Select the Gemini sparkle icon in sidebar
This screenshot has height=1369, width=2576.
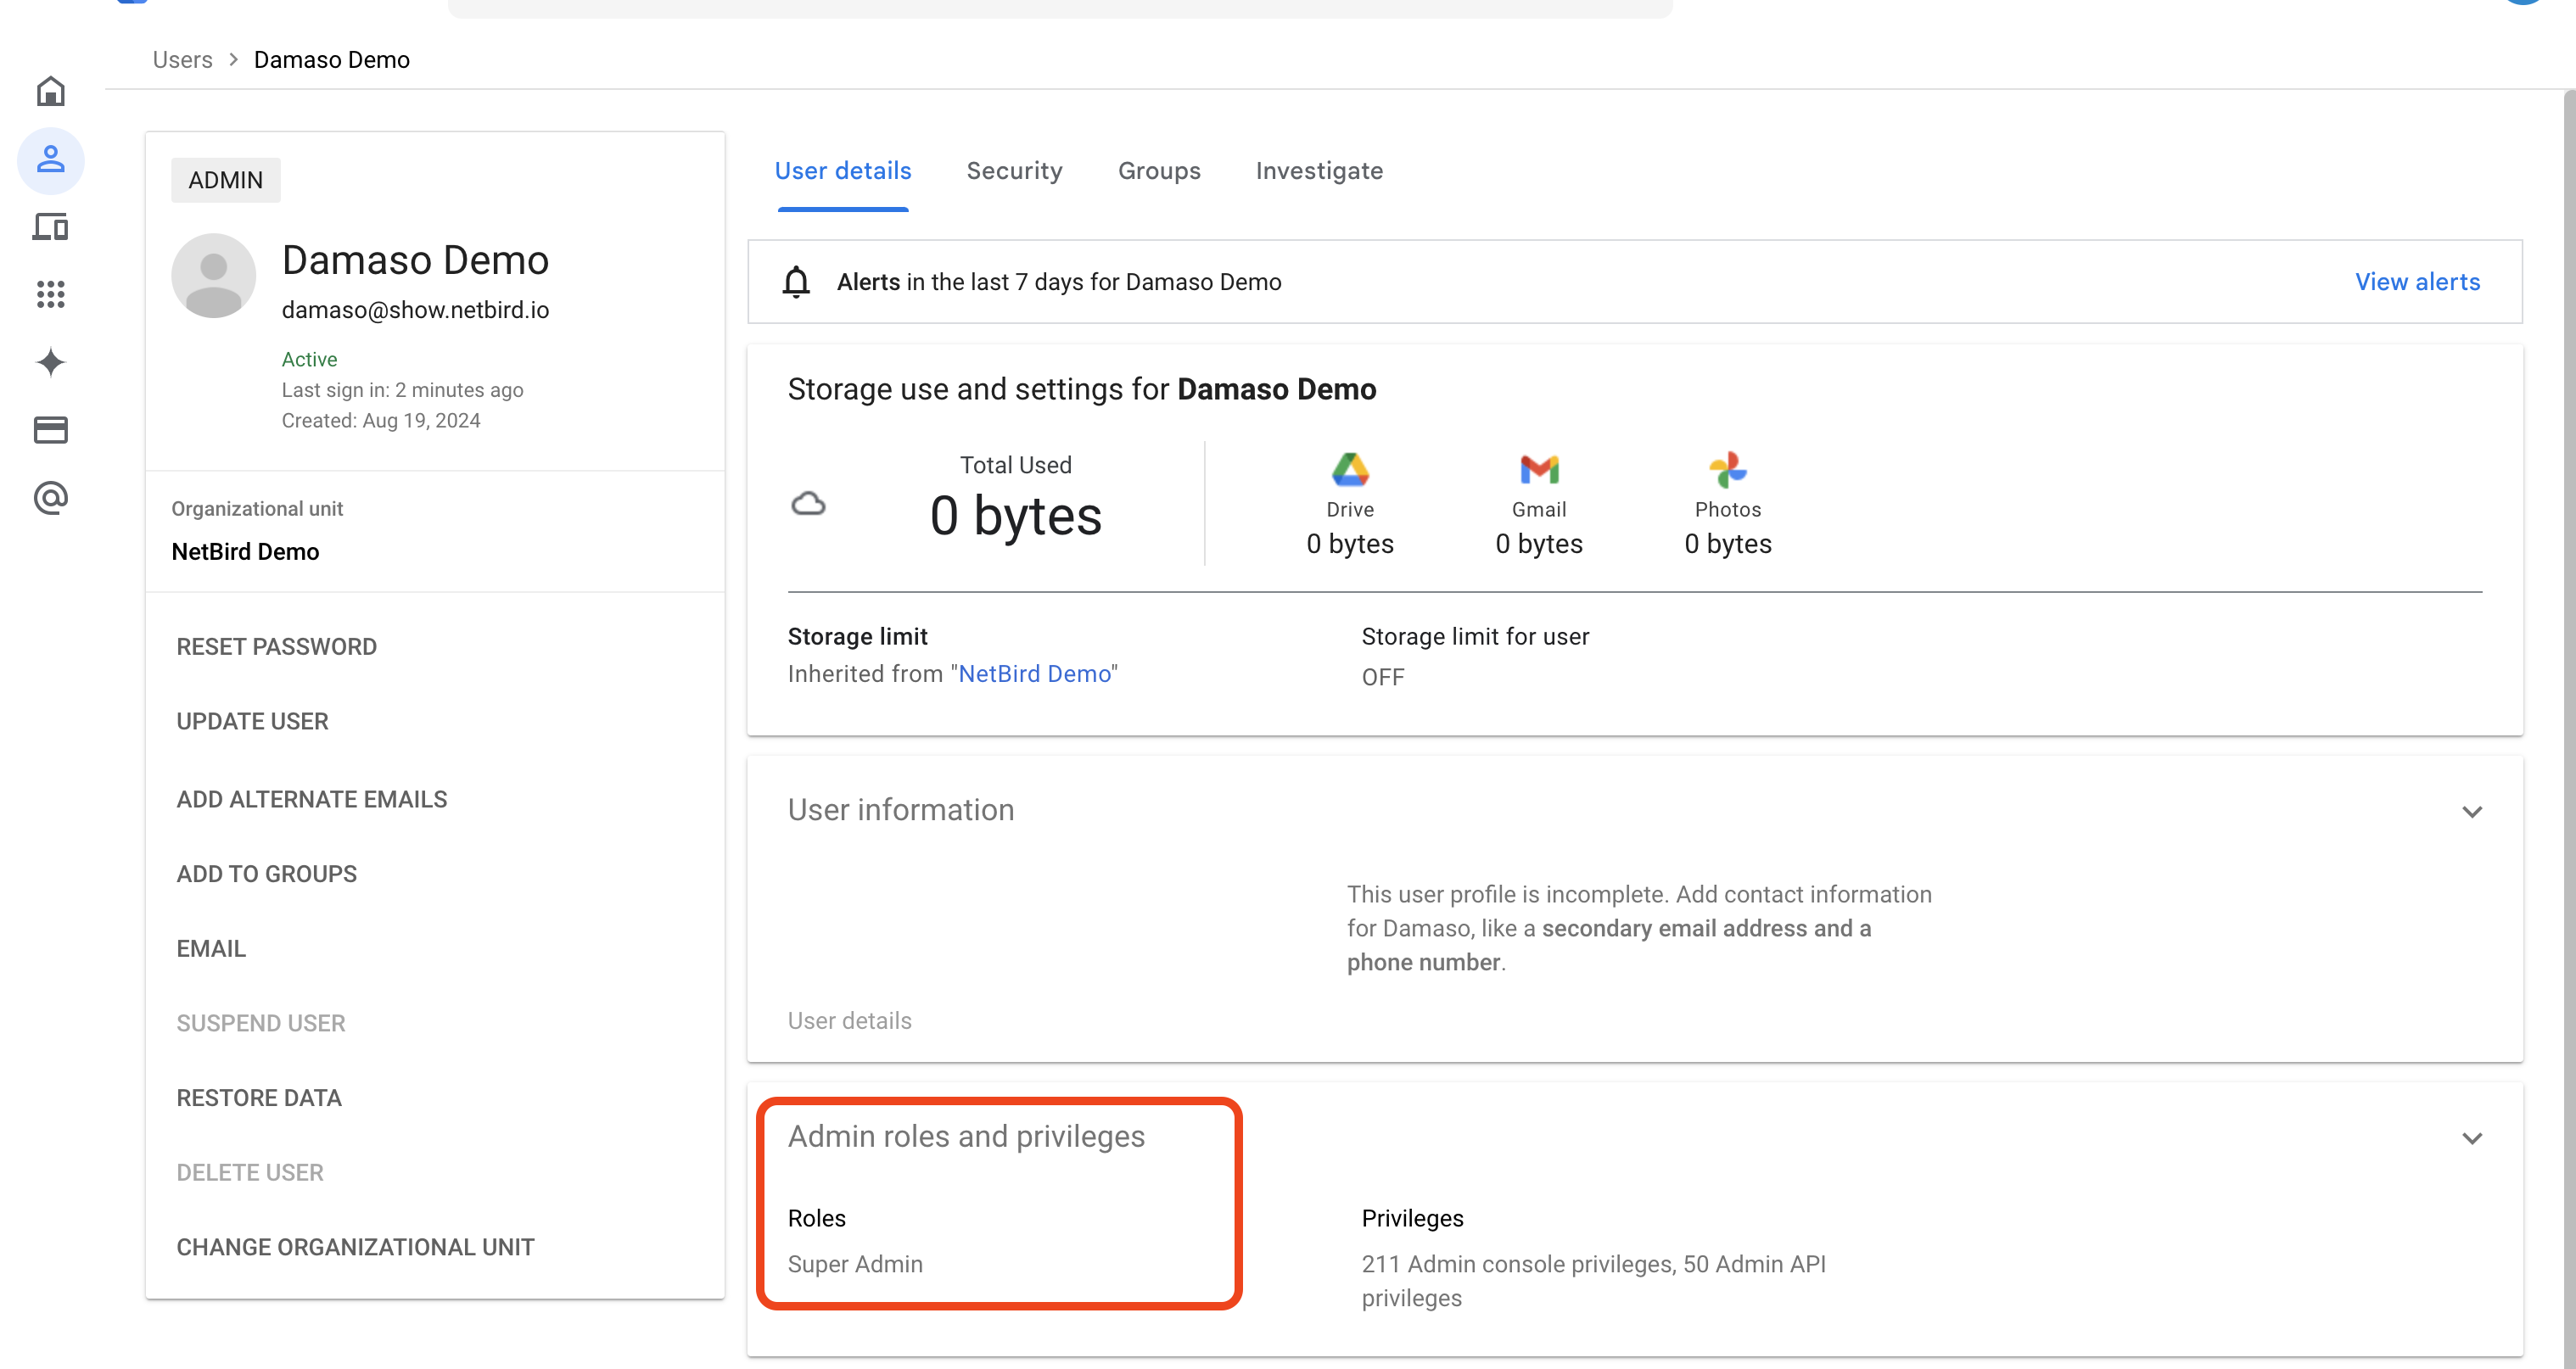point(50,362)
